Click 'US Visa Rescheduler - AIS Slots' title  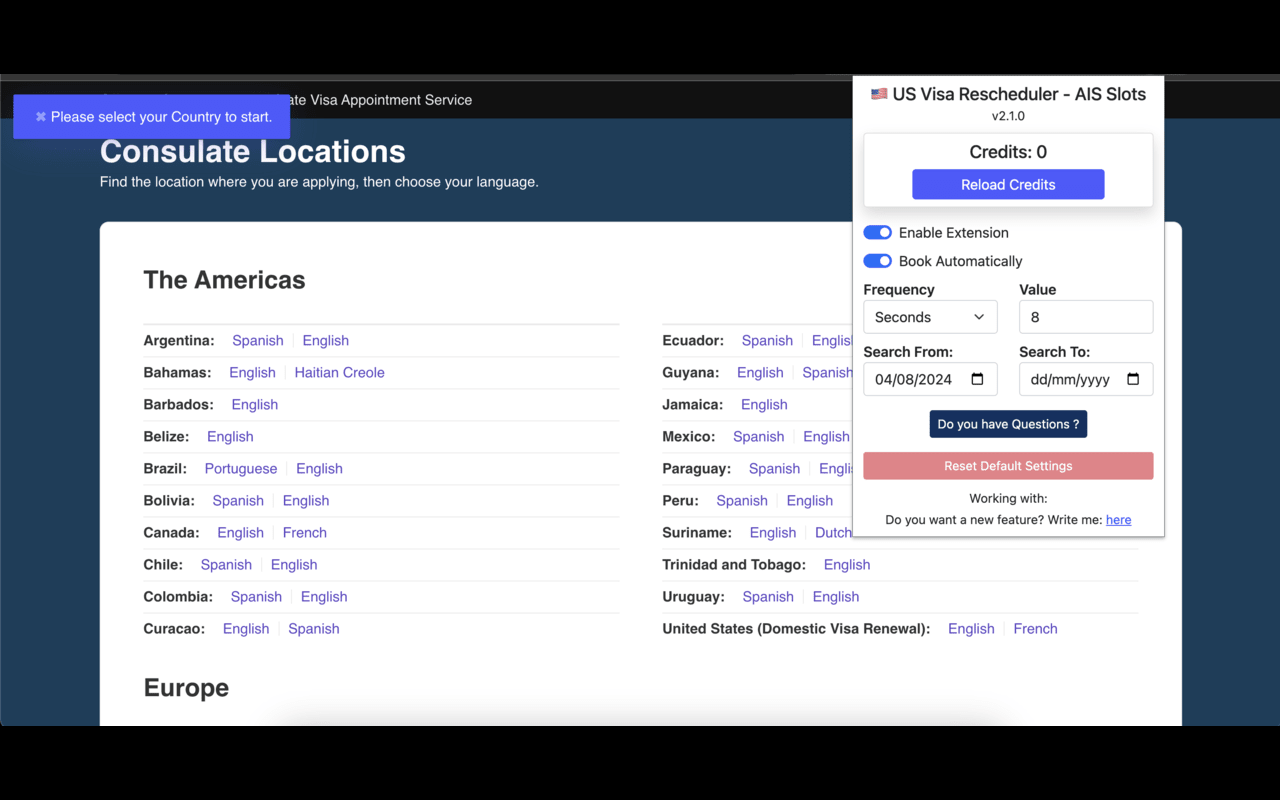click(1008, 94)
